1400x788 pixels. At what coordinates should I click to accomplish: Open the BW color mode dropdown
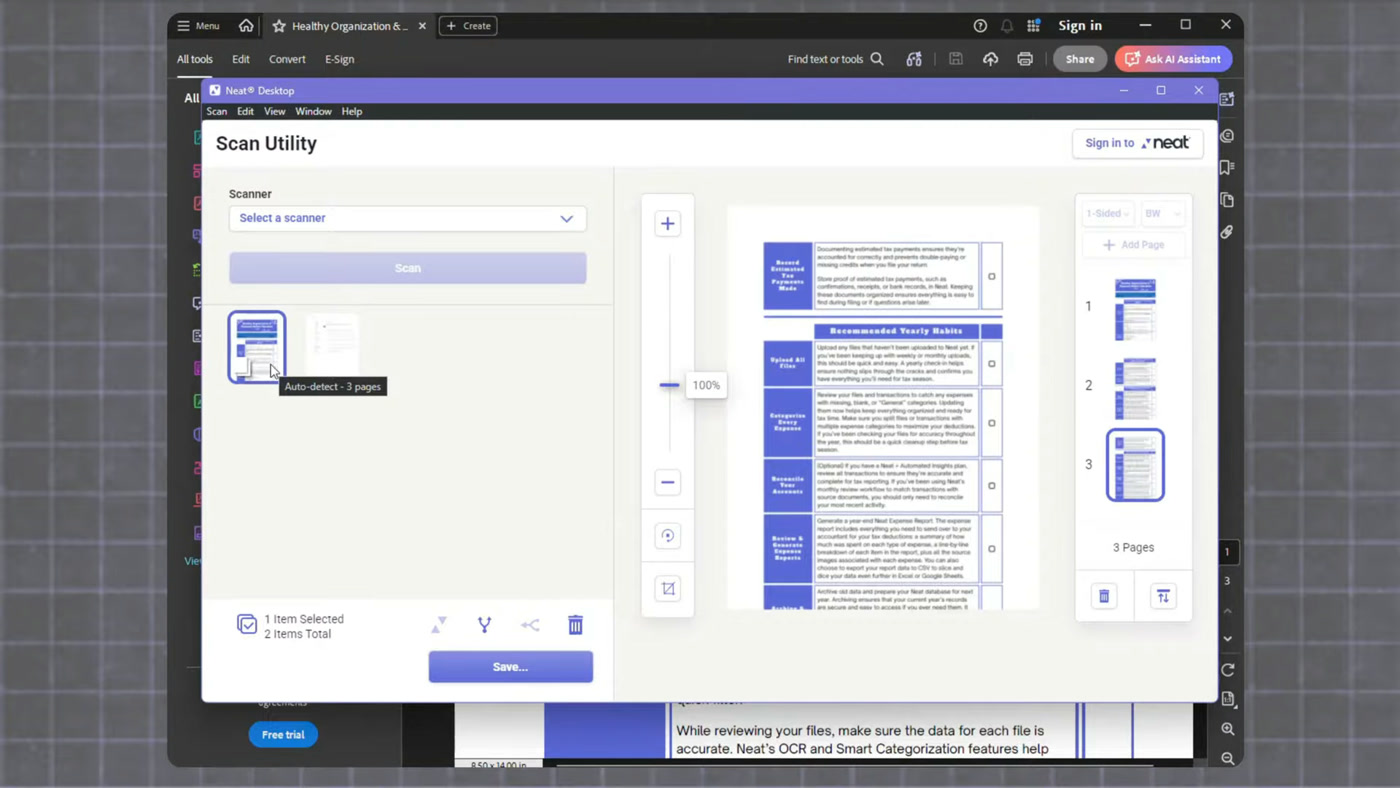[x=1162, y=213]
